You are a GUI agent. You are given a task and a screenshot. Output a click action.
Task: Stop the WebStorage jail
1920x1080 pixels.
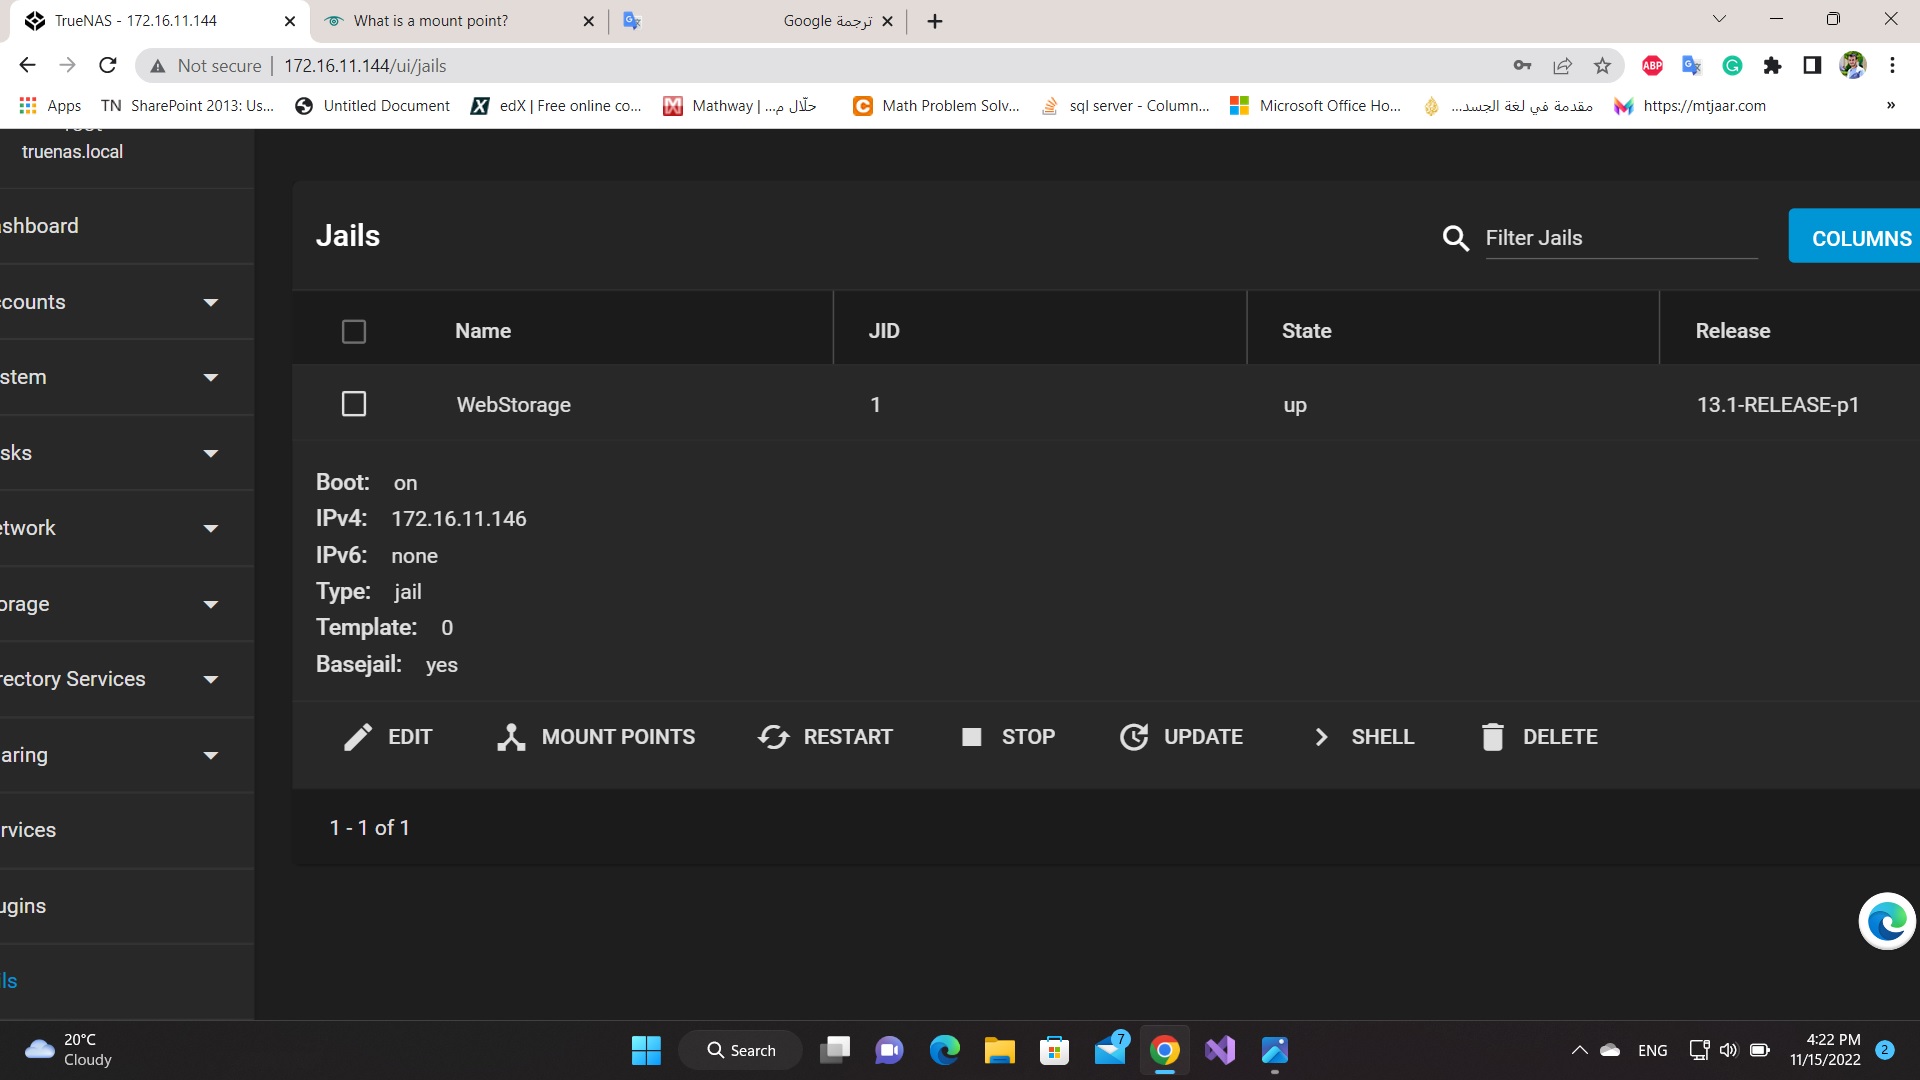tap(1008, 737)
